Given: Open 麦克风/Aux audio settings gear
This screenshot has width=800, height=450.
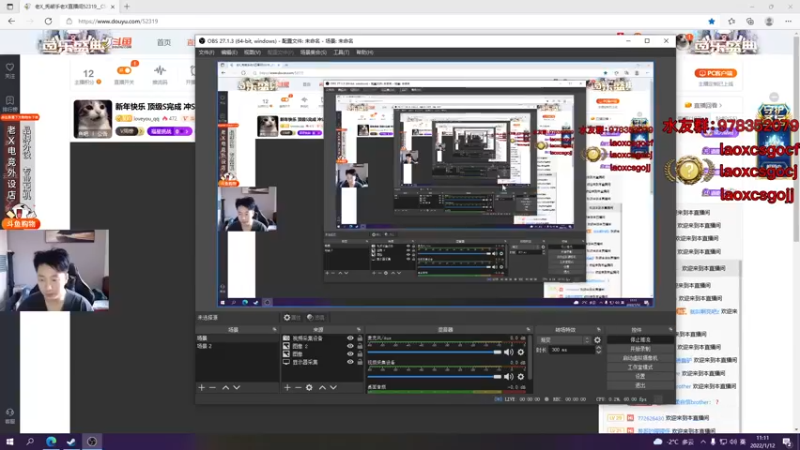Looking at the screenshot, I should point(520,352).
